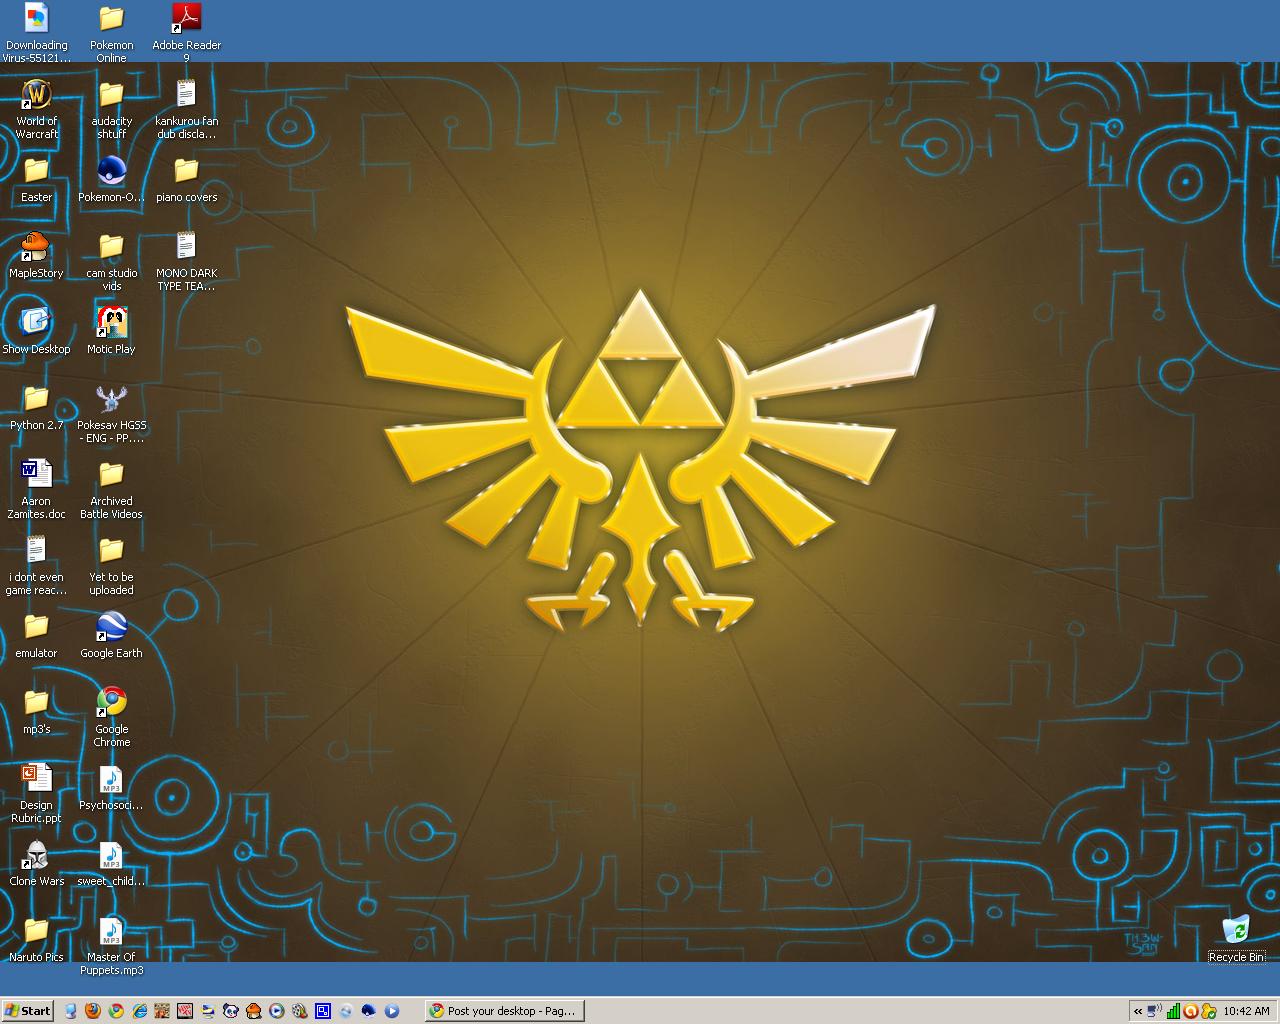Select the Master Of Puppets.mp3 file

coord(111,931)
